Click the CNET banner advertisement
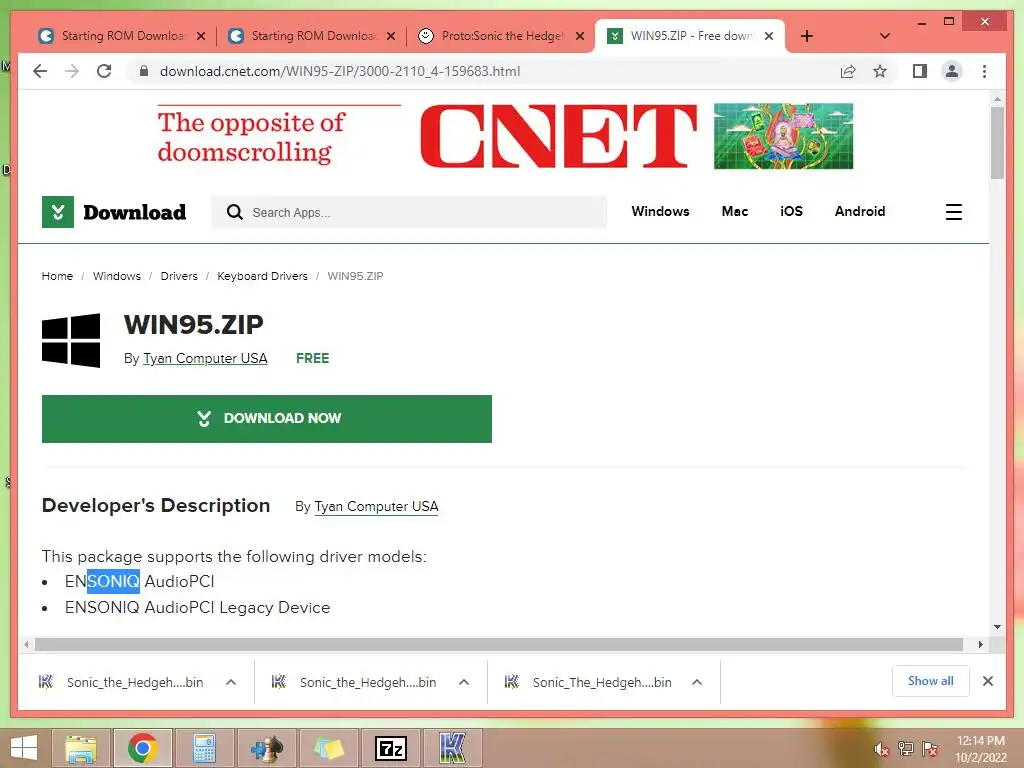This screenshot has width=1024, height=768. point(505,136)
